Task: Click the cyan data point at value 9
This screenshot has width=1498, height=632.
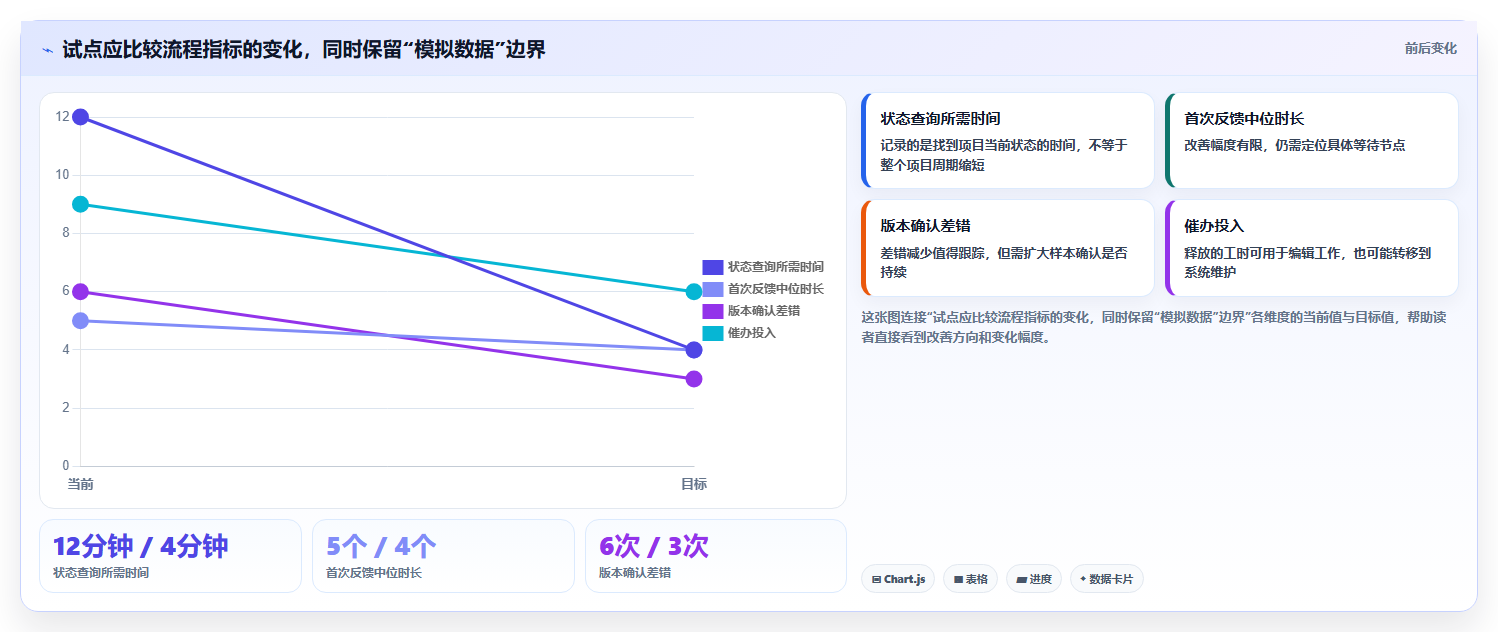Action: (x=81, y=204)
